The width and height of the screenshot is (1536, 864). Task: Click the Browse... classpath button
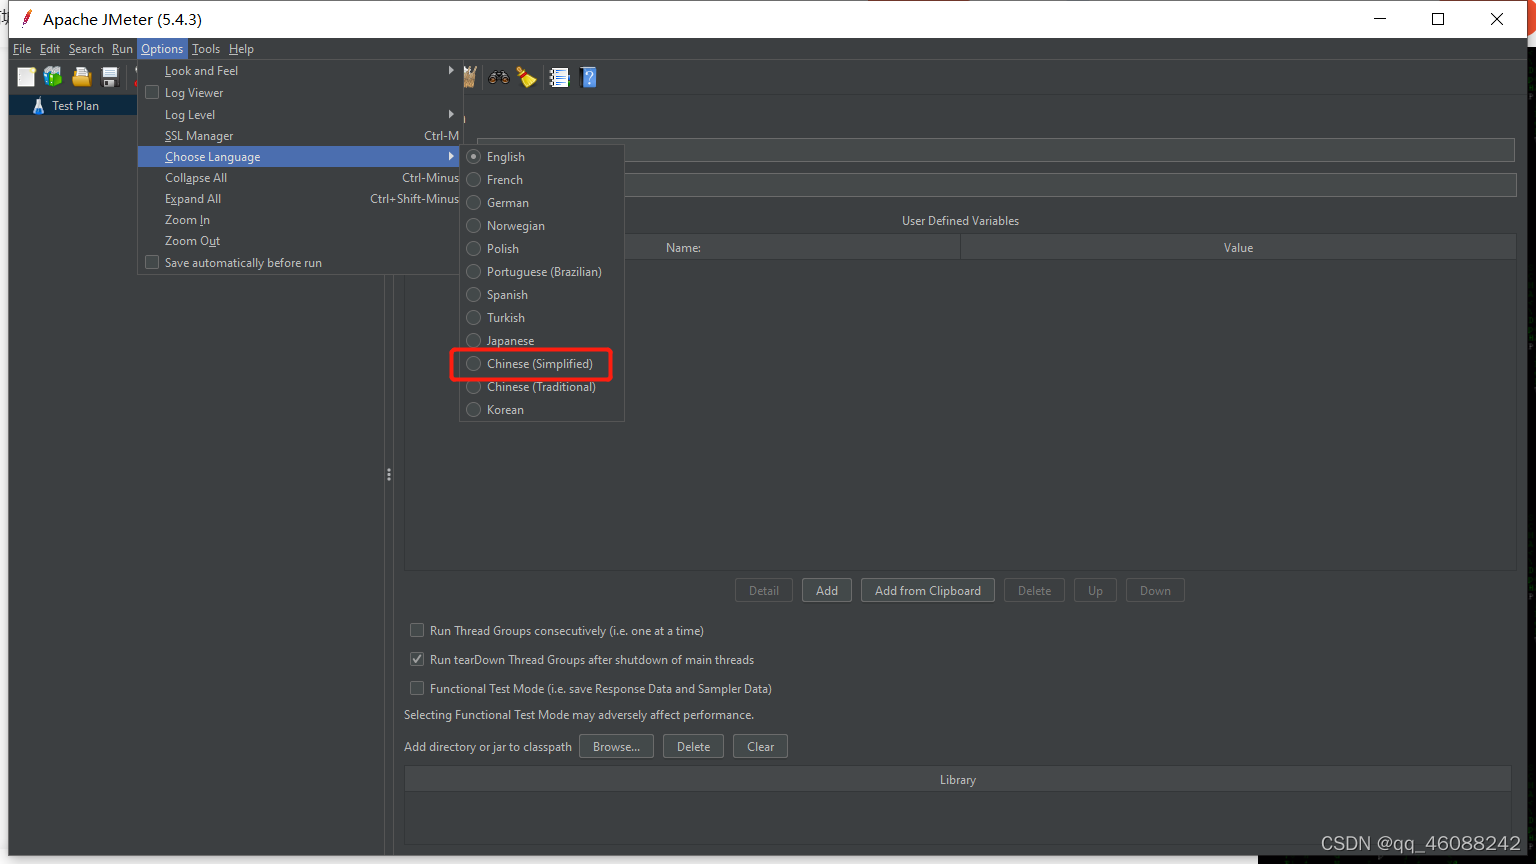[x=616, y=746]
